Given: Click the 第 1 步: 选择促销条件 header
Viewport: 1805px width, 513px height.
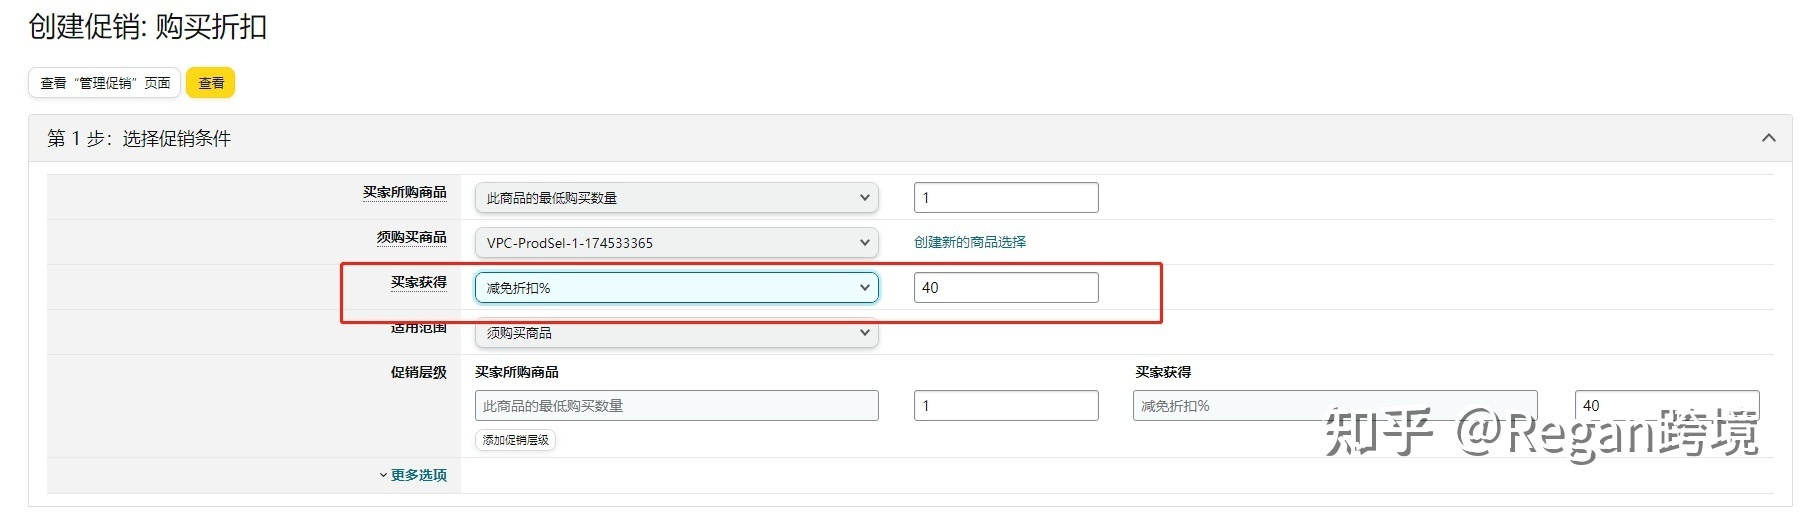Looking at the screenshot, I should coord(139,139).
